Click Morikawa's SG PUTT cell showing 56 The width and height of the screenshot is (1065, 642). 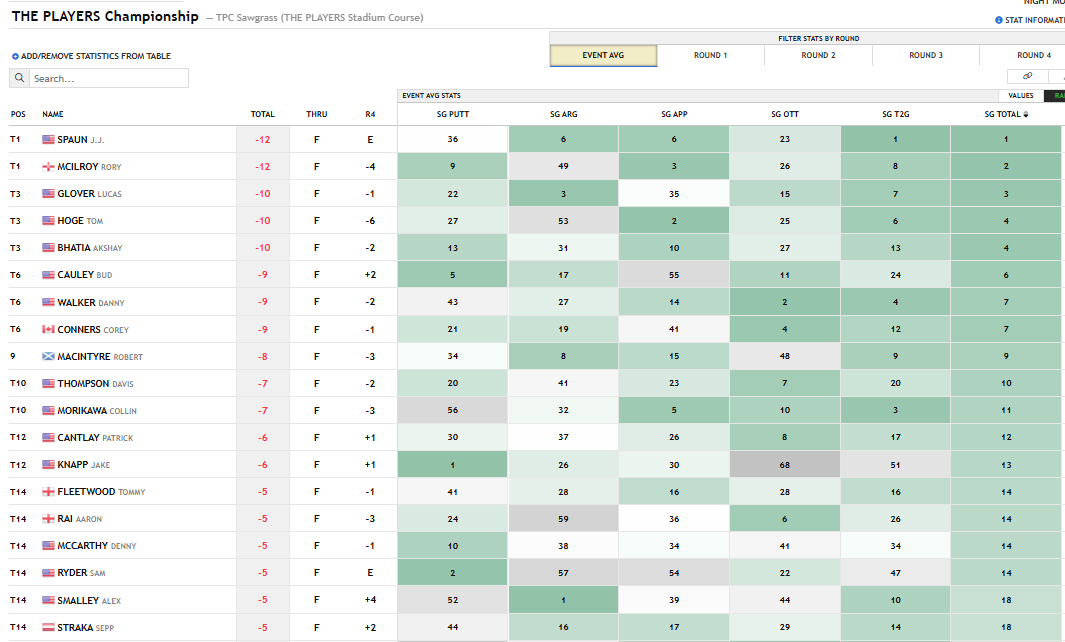[452, 410]
